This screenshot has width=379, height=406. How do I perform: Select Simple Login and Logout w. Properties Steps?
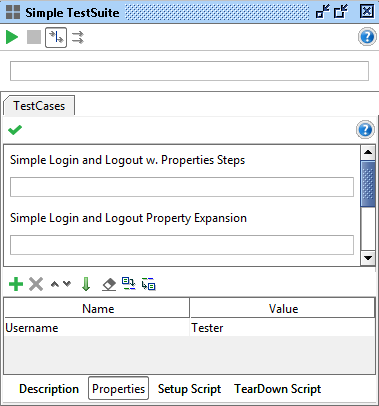[127, 160]
